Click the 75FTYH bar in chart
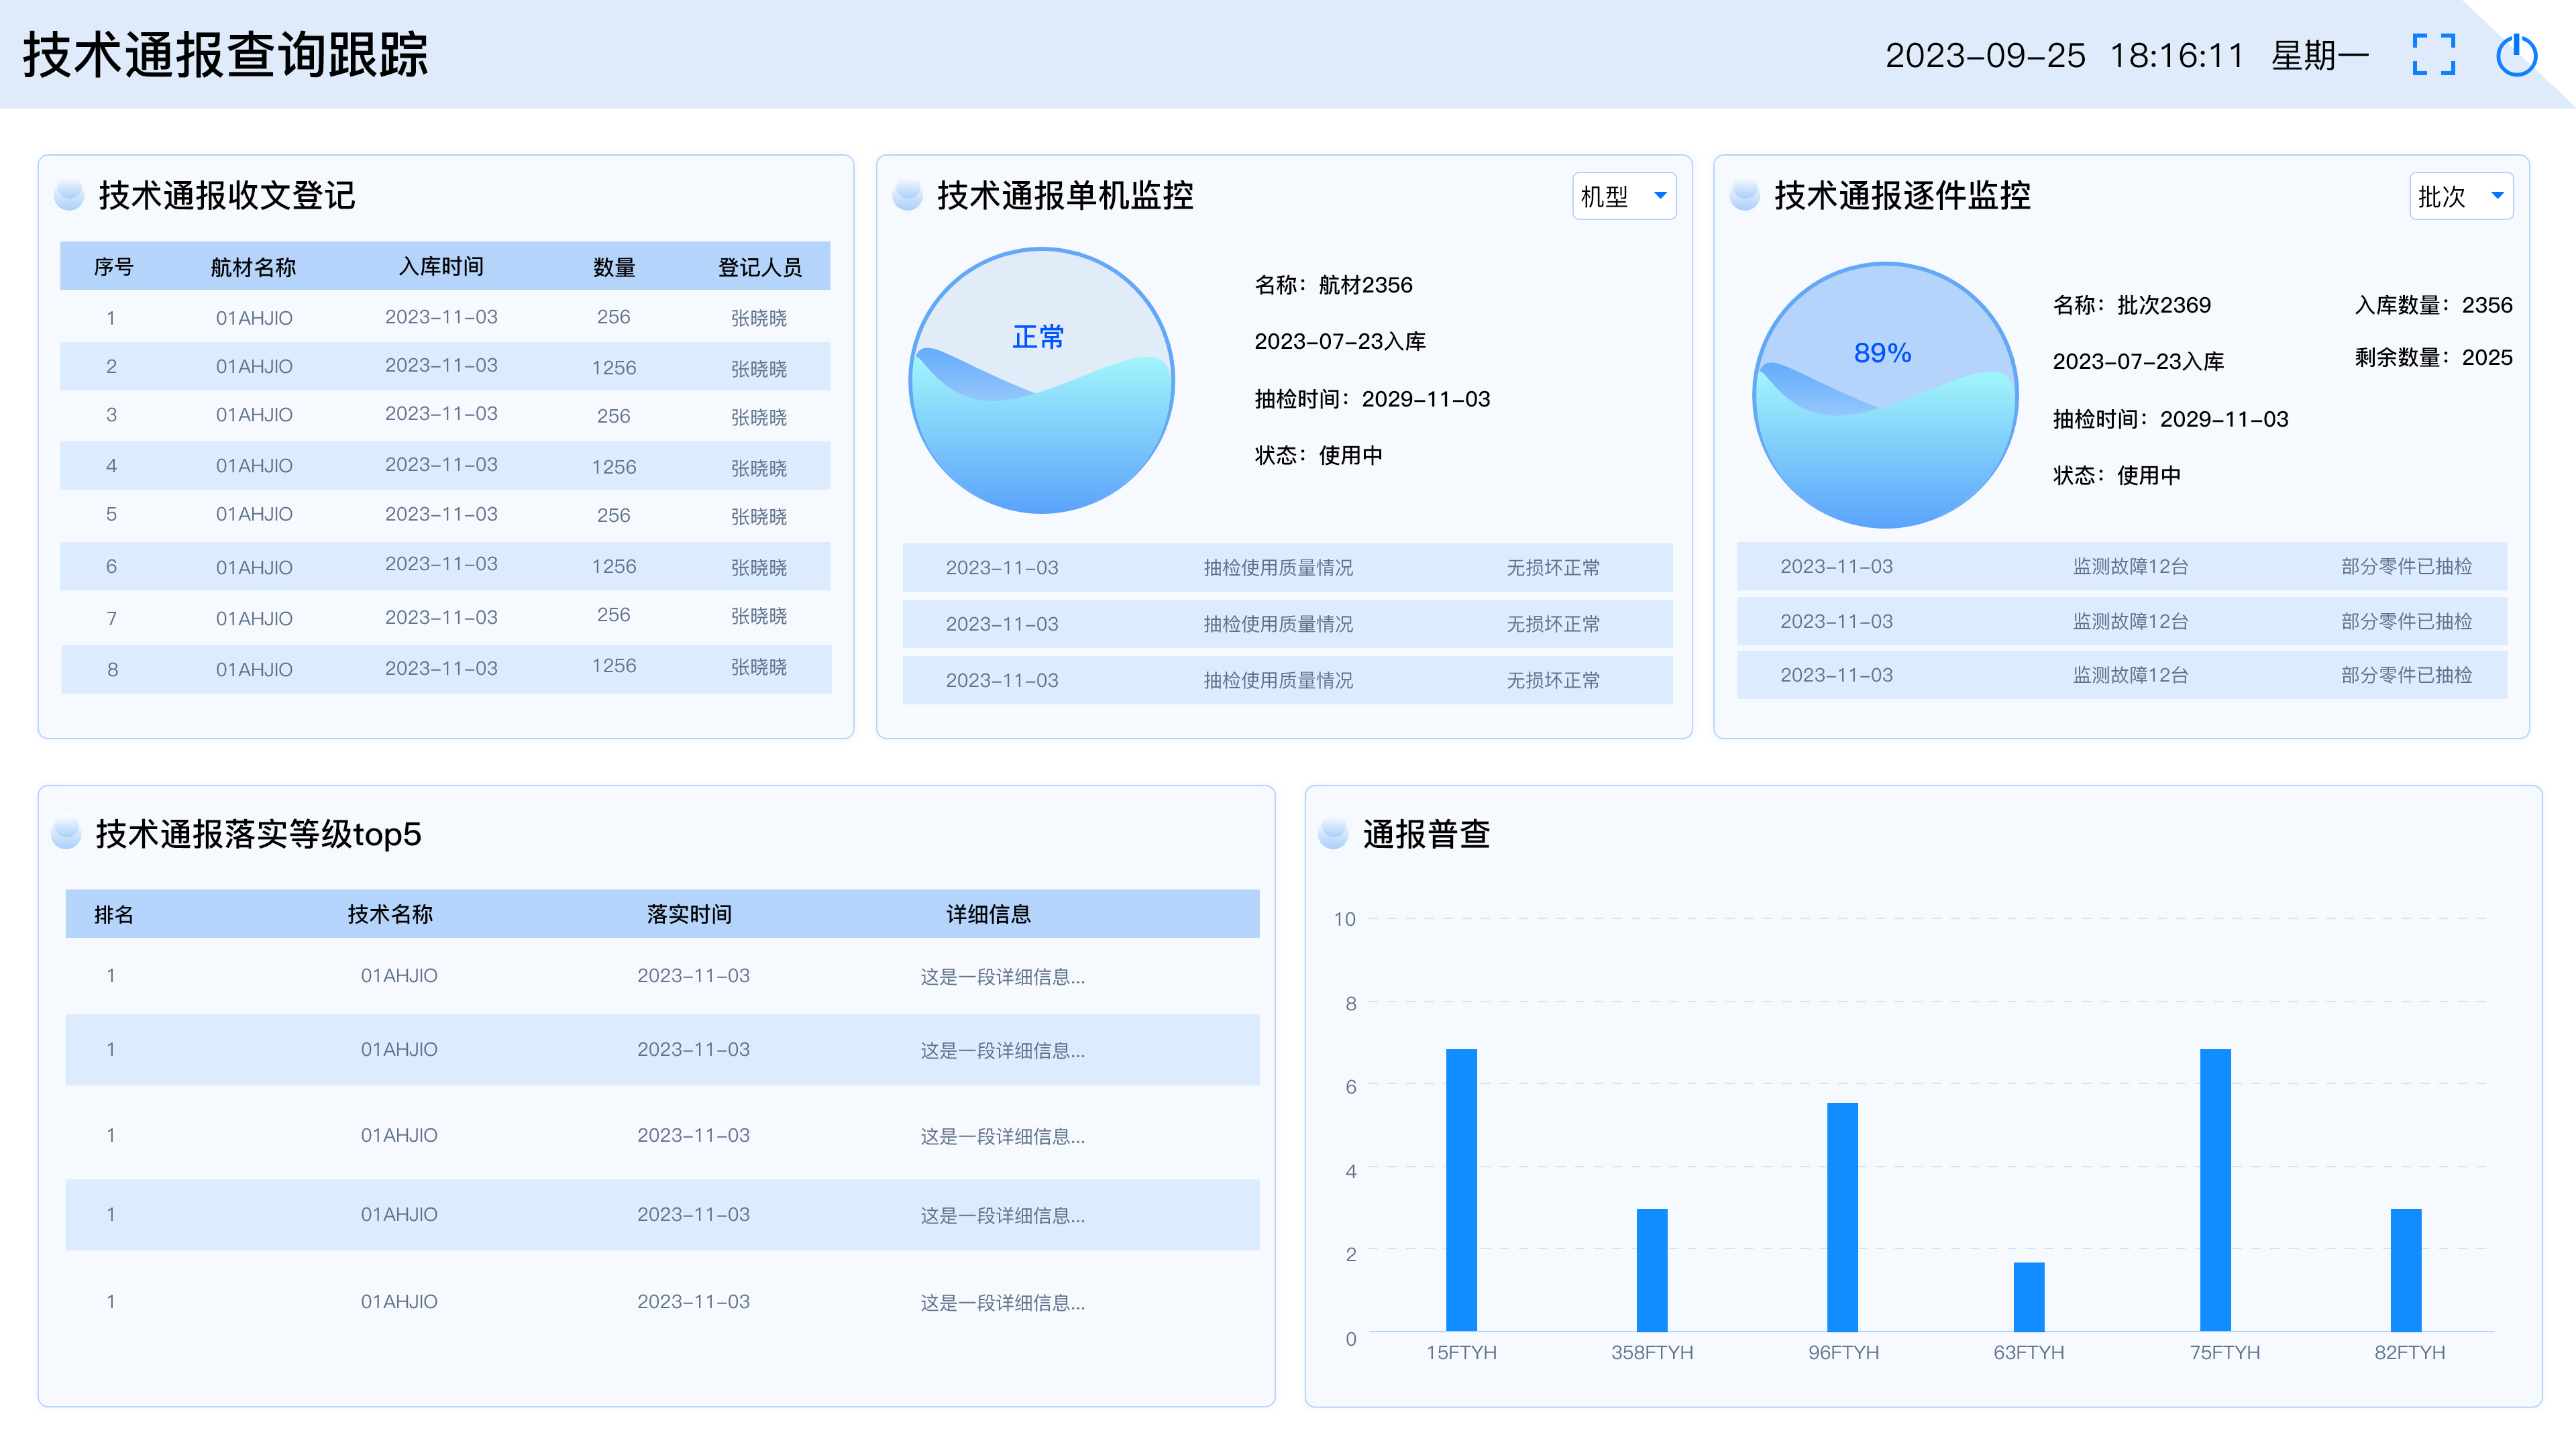2576x1449 pixels. pyautogui.click(x=2215, y=1190)
